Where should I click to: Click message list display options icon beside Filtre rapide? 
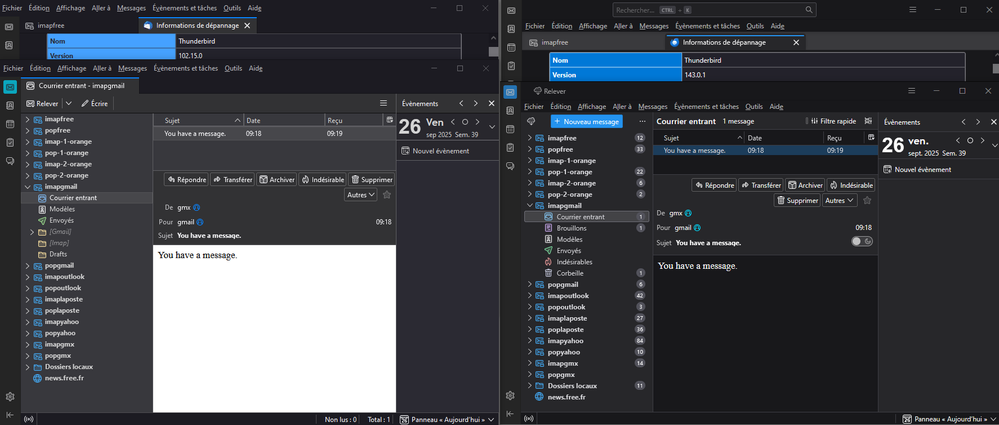(866, 121)
